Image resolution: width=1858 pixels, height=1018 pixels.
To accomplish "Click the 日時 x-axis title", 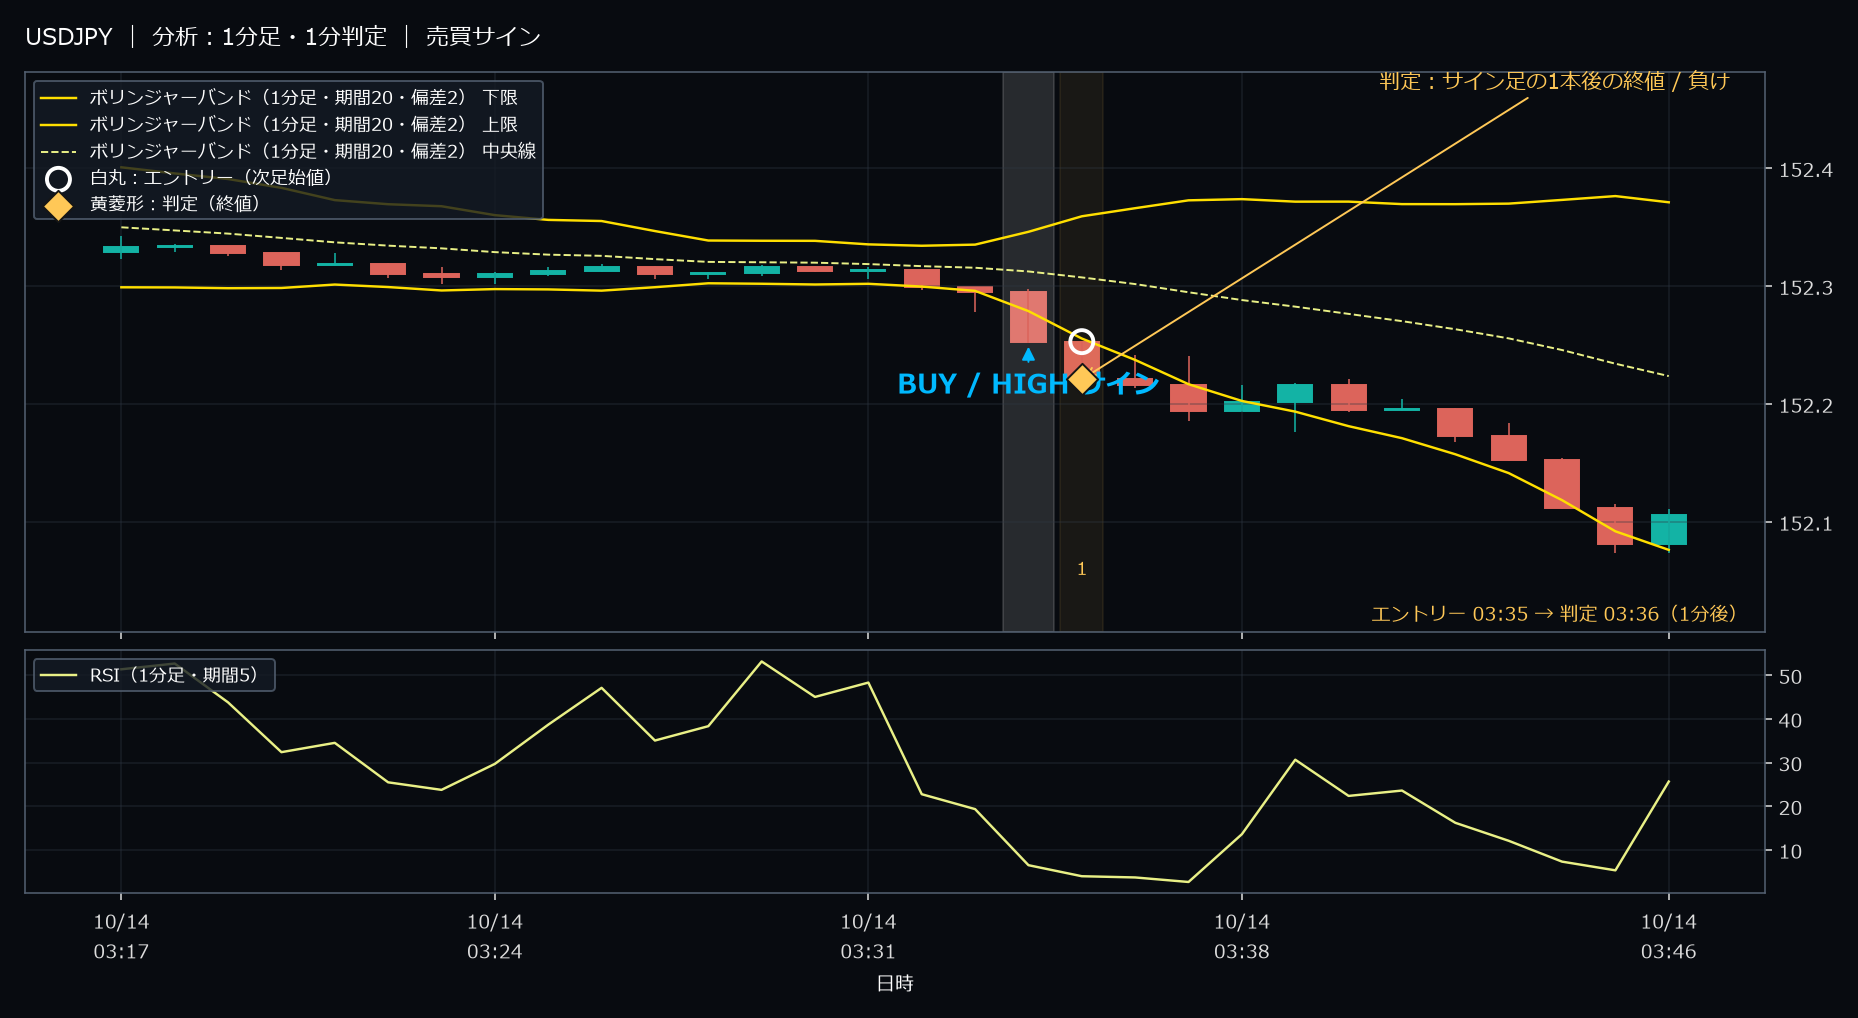I will pyautogui.click(x=895, y=984).
